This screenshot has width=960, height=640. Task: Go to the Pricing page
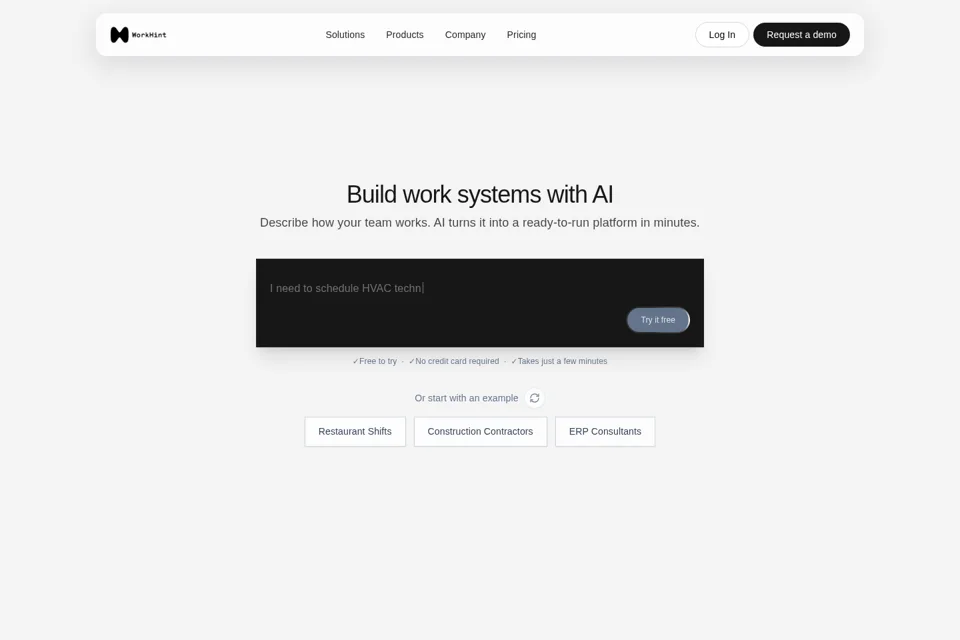coord(522,35)
